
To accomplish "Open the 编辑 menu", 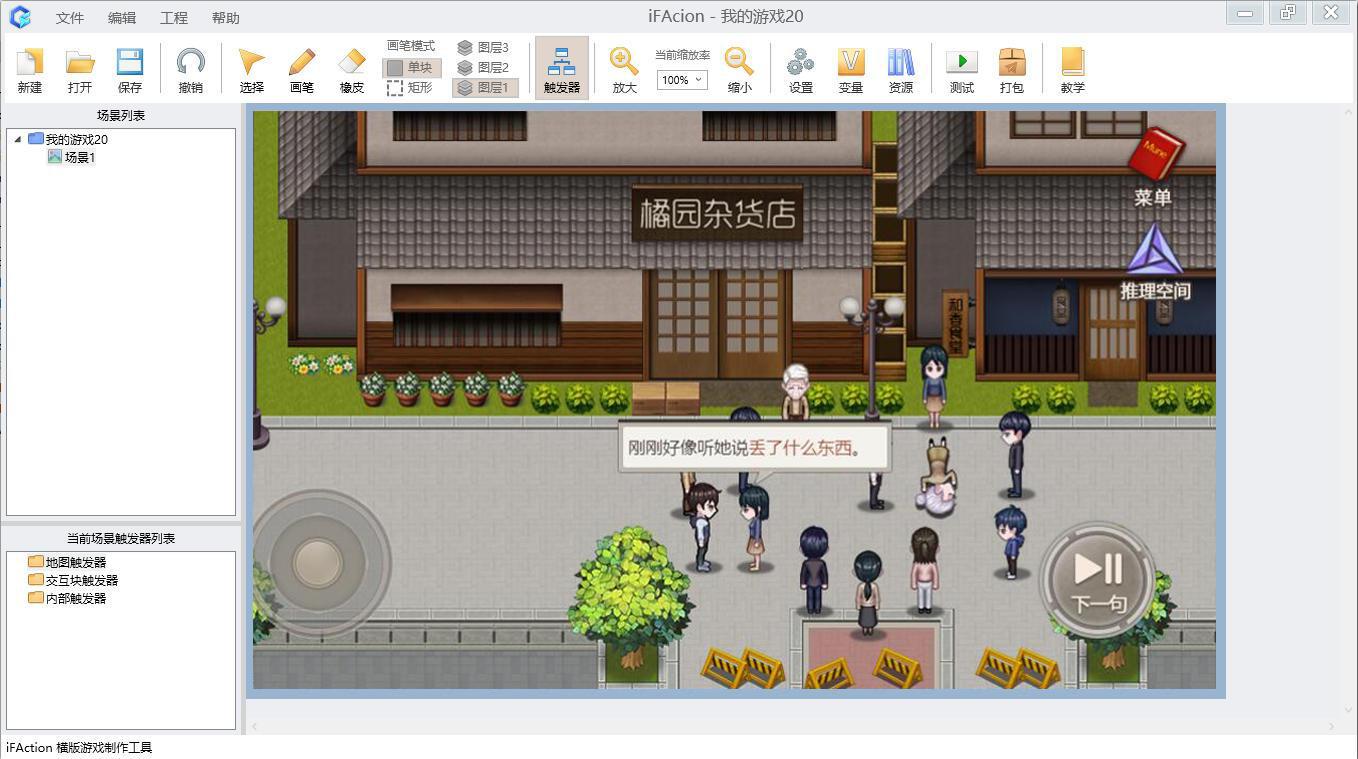I will pos(122,18).
